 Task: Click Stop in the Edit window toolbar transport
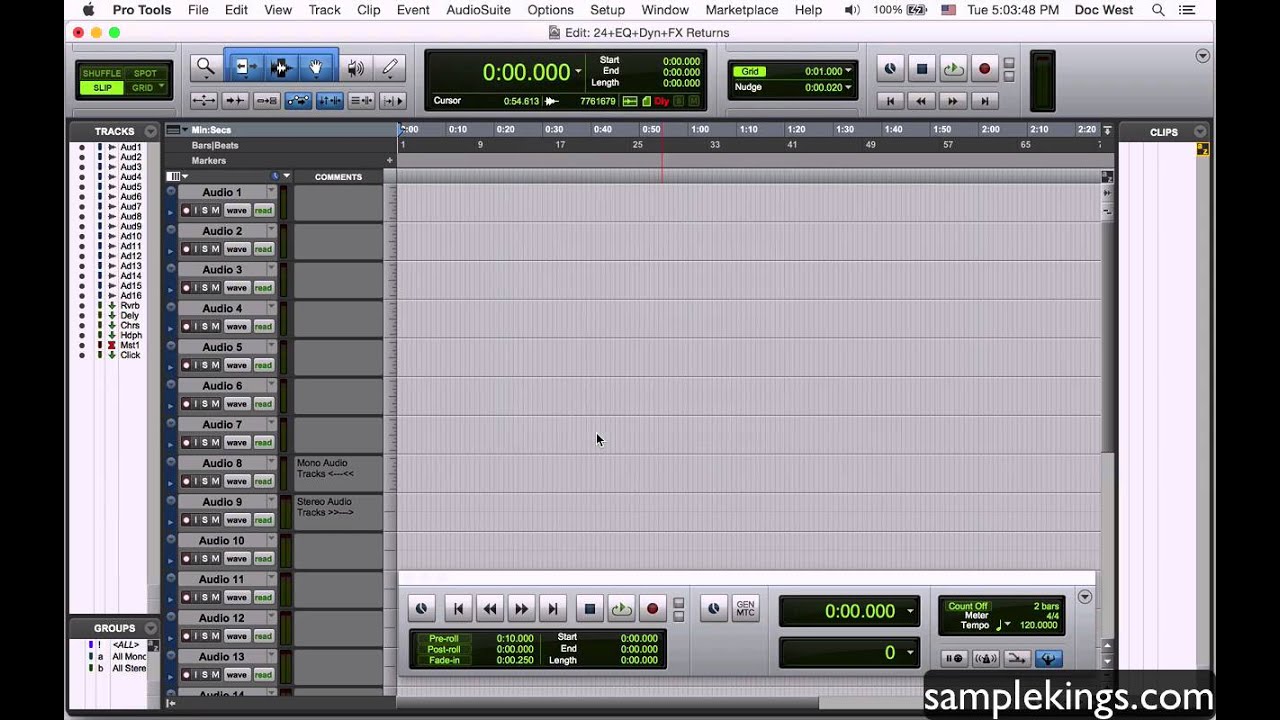tap(922, 69)
